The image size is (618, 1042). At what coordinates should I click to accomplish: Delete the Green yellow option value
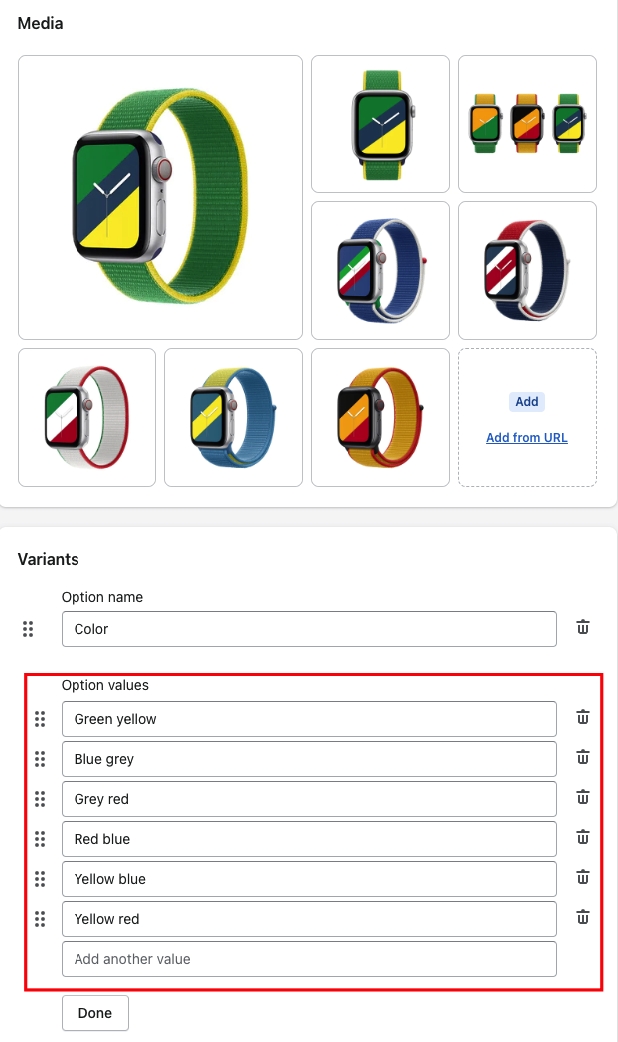click(x=583, y=717)
